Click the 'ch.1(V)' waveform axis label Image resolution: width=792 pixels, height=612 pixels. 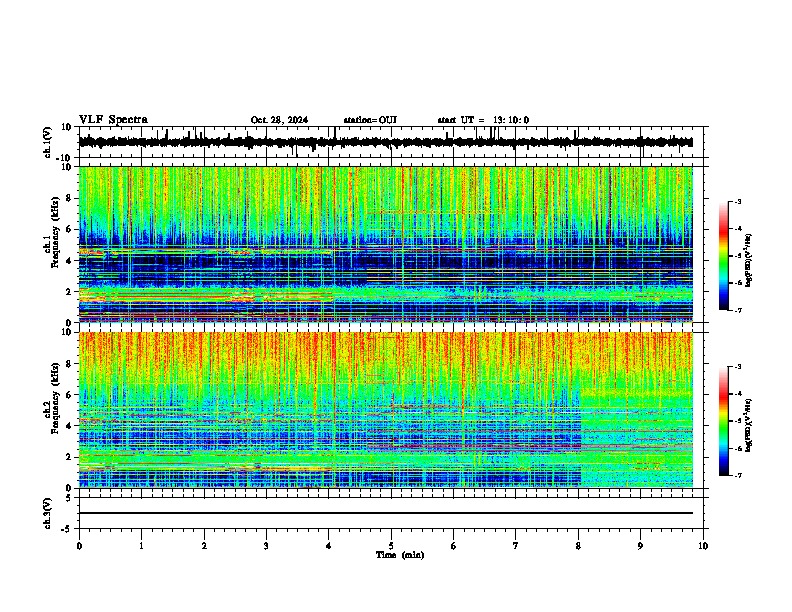[x=48, y=142]
